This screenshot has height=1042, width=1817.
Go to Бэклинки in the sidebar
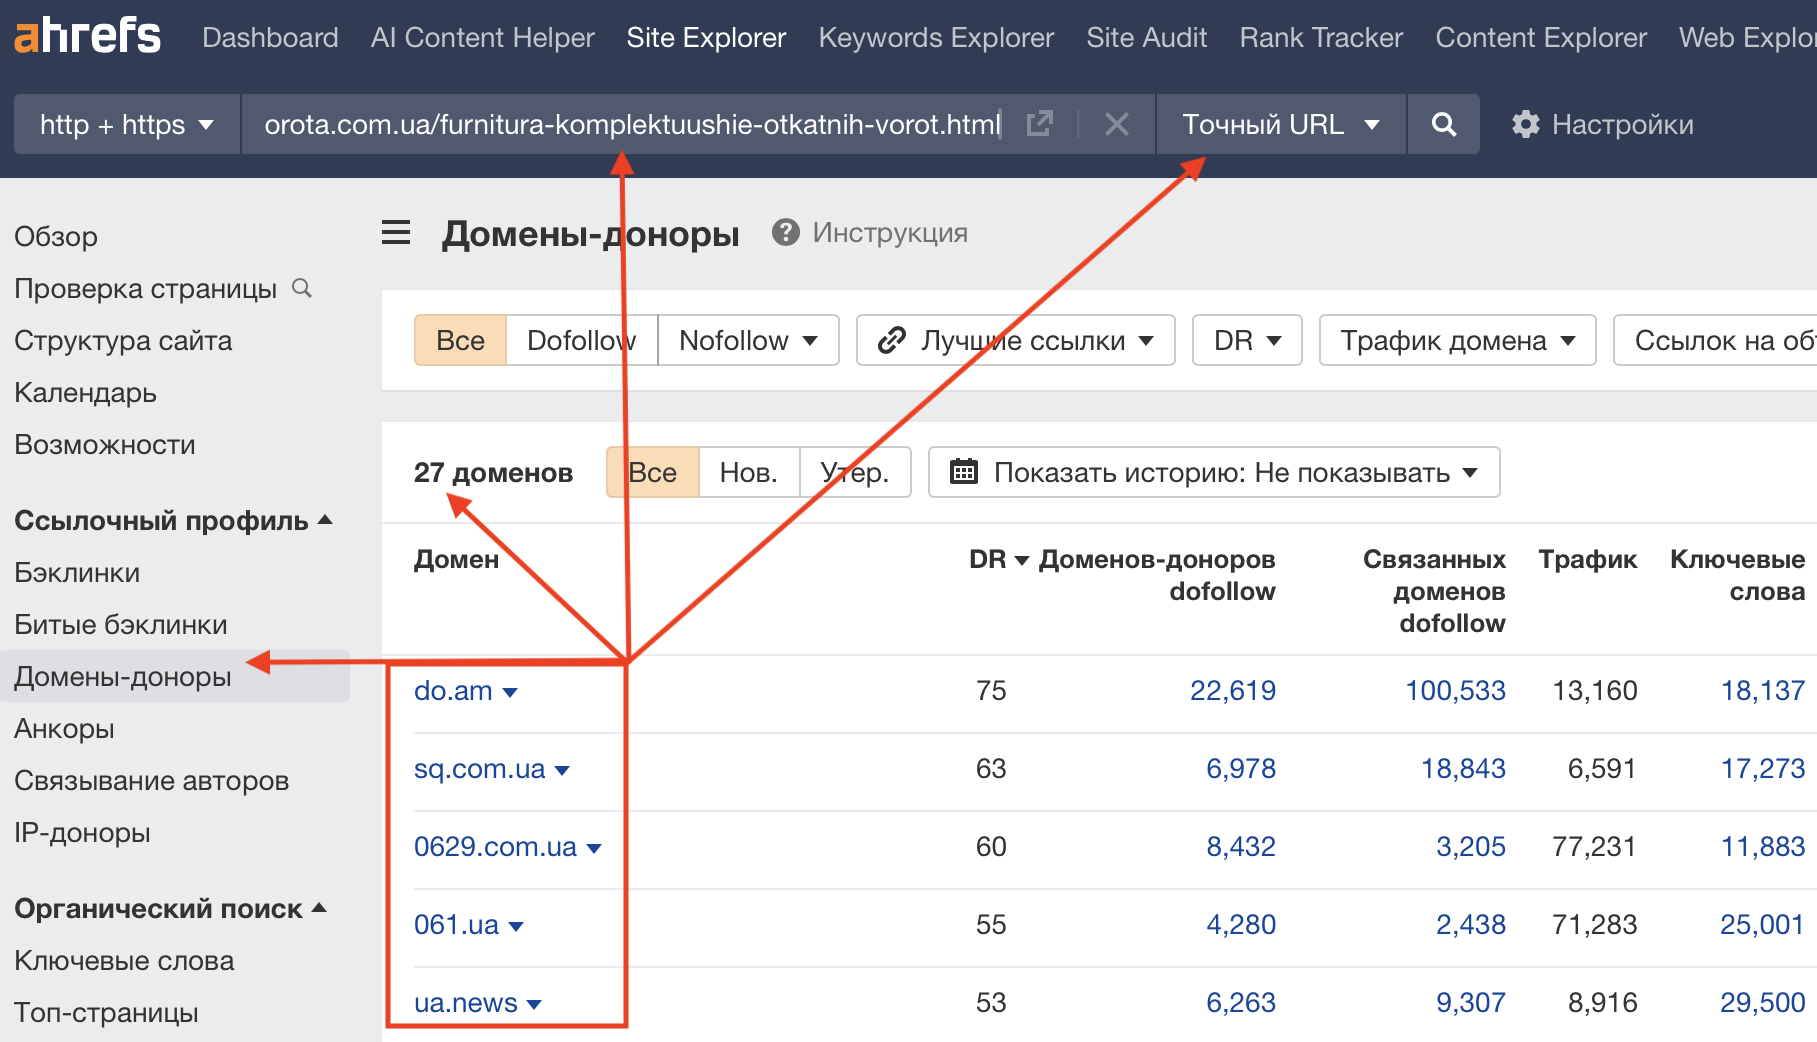pos(77,572)
